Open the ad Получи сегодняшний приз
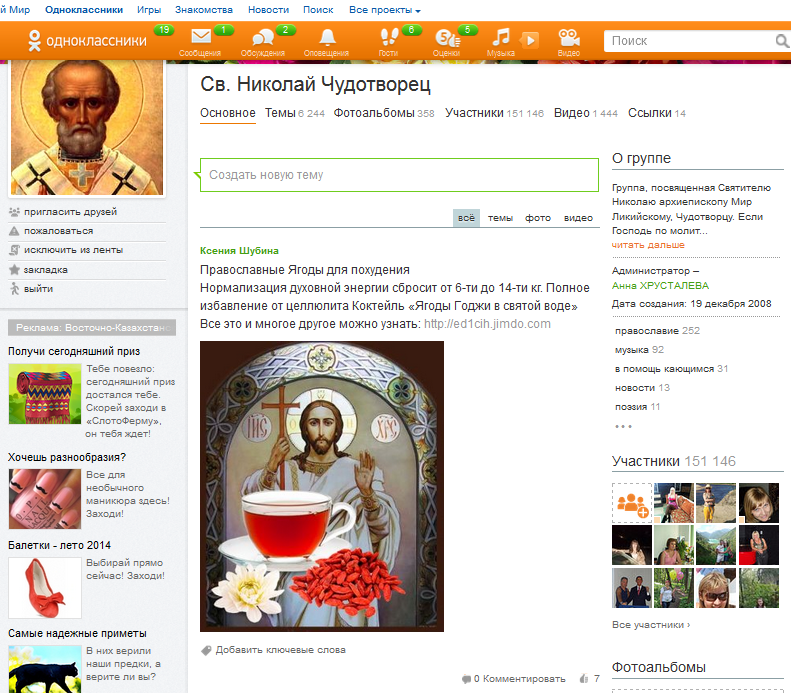This screenshot has height=693, width=791. click(x=74, y=352)
